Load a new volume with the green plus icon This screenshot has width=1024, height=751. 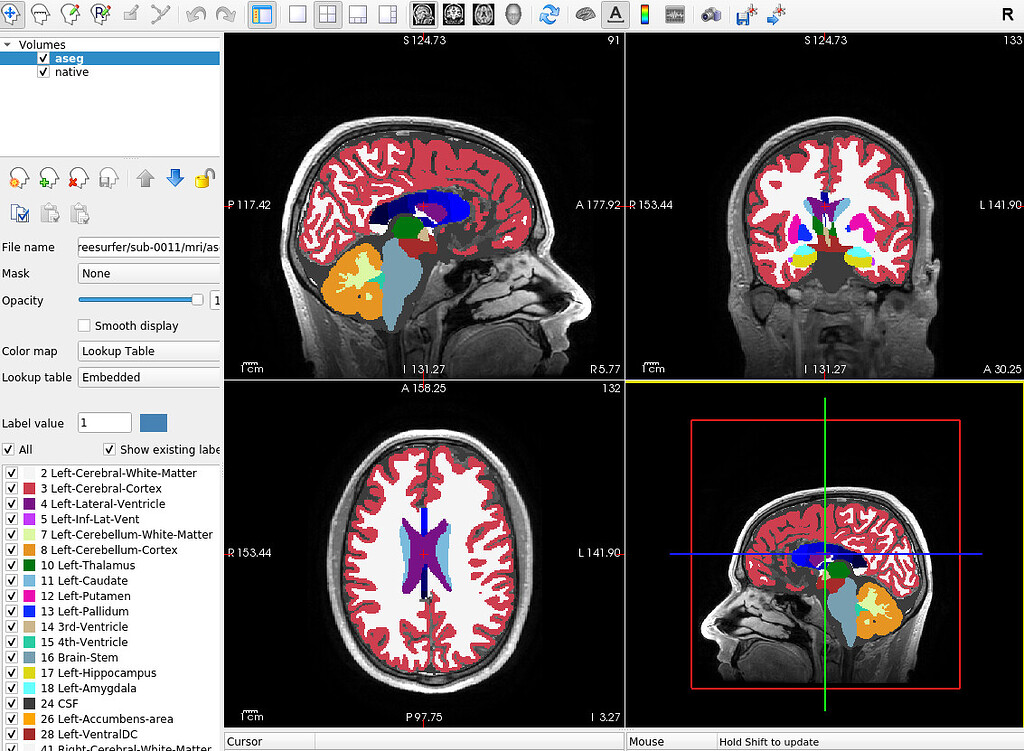[48, 178]
